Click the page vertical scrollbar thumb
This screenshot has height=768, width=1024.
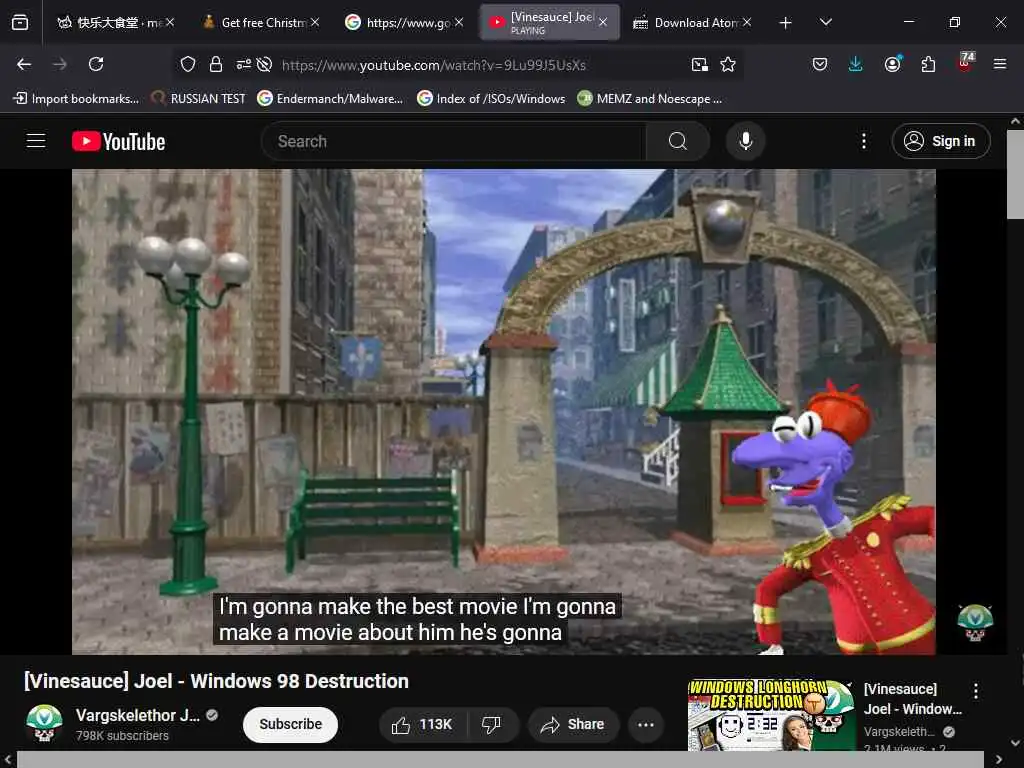pos(1015,174)
